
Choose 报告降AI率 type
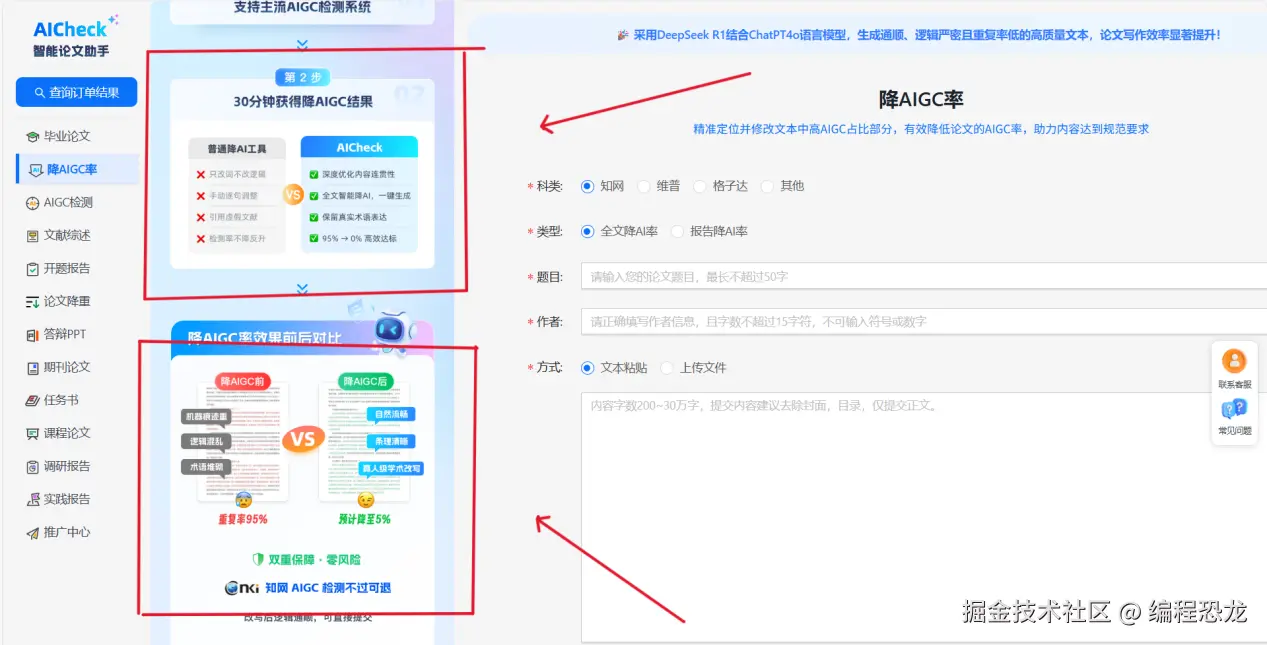(677, 231)
